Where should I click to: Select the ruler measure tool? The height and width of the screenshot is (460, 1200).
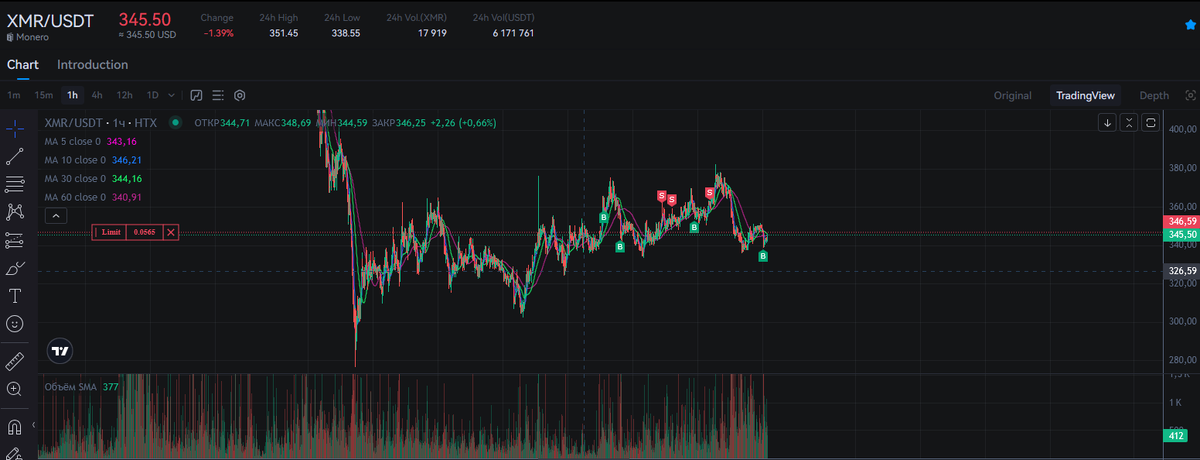[x=15, y=361]
